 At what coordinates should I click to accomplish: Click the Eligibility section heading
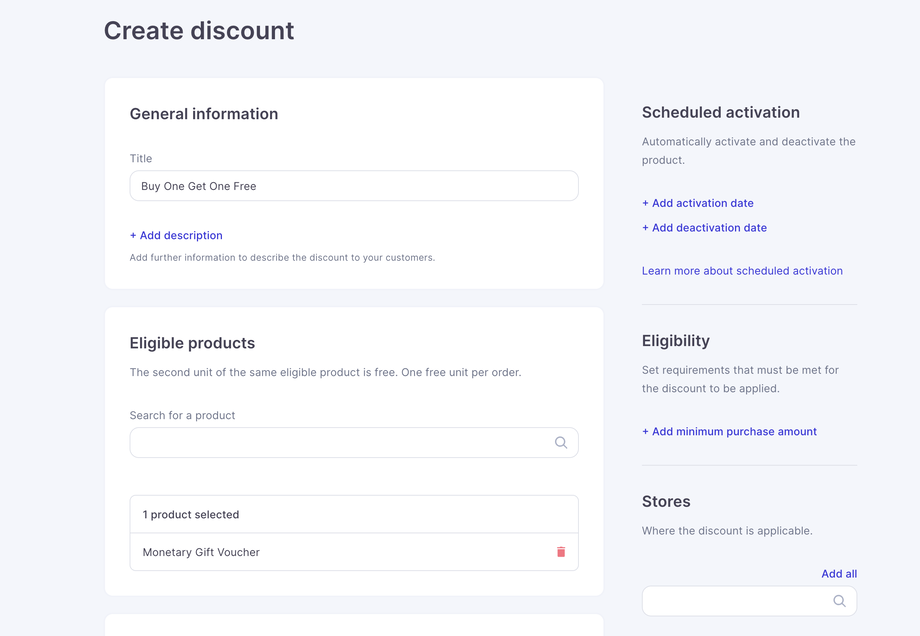tap(676, 341)
